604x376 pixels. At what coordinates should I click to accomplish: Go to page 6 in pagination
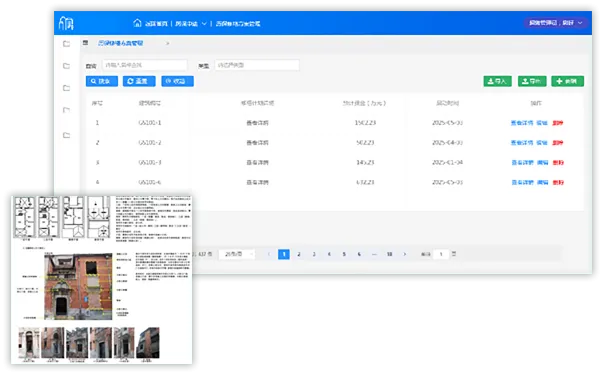click(359, 254)
